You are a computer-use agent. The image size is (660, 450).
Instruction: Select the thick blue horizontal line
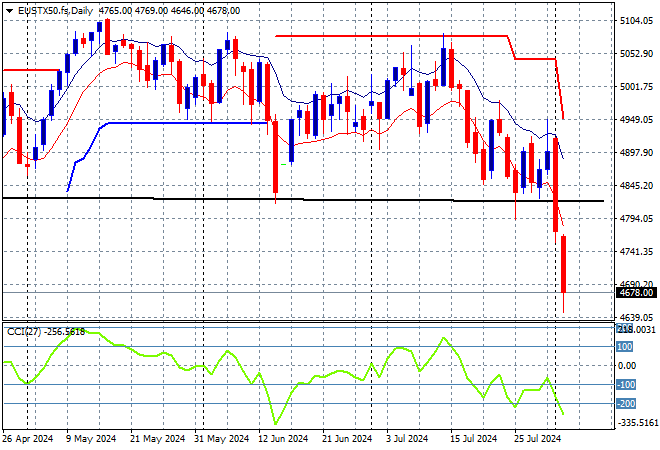point(180,123)
